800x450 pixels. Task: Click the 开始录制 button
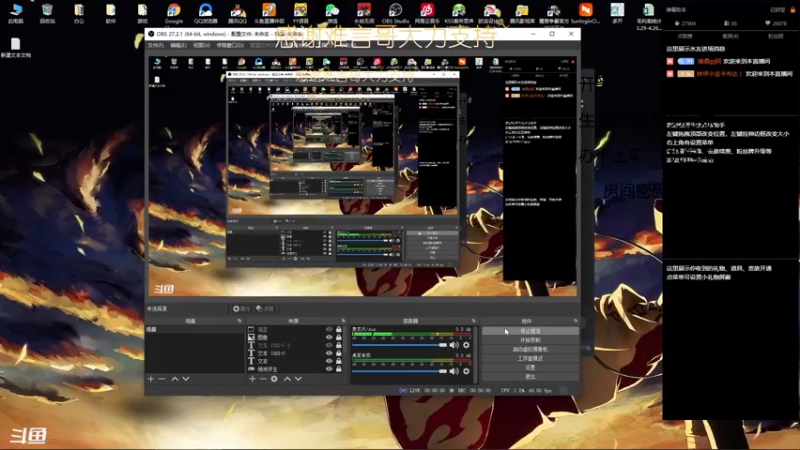pyautogui.click(x=530, y=340)
